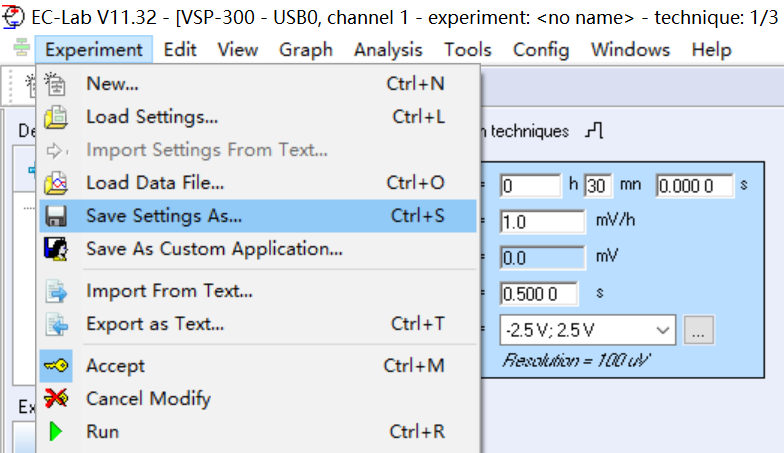Click the ellipsis button next to voltage range

tap(700, 329)
